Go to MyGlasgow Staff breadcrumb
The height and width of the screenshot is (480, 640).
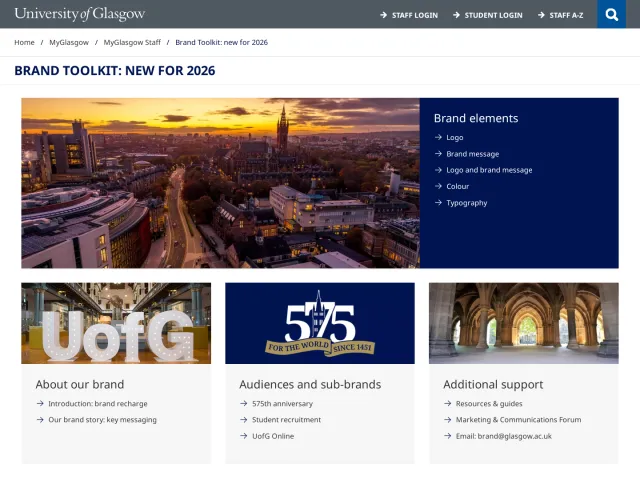132,42
